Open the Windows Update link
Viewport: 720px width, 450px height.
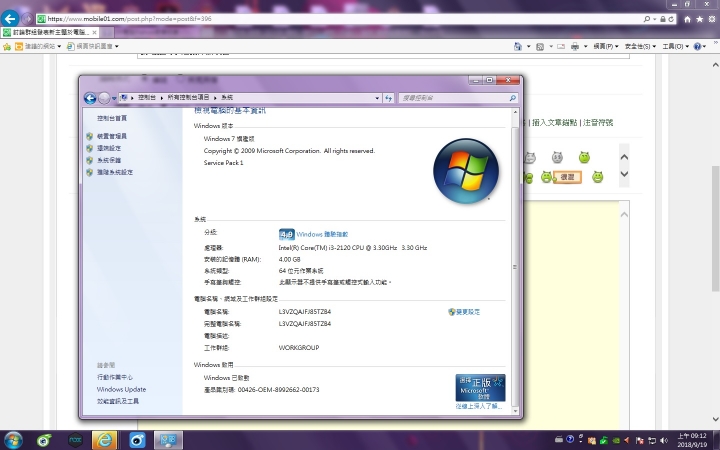pos(121,389)
